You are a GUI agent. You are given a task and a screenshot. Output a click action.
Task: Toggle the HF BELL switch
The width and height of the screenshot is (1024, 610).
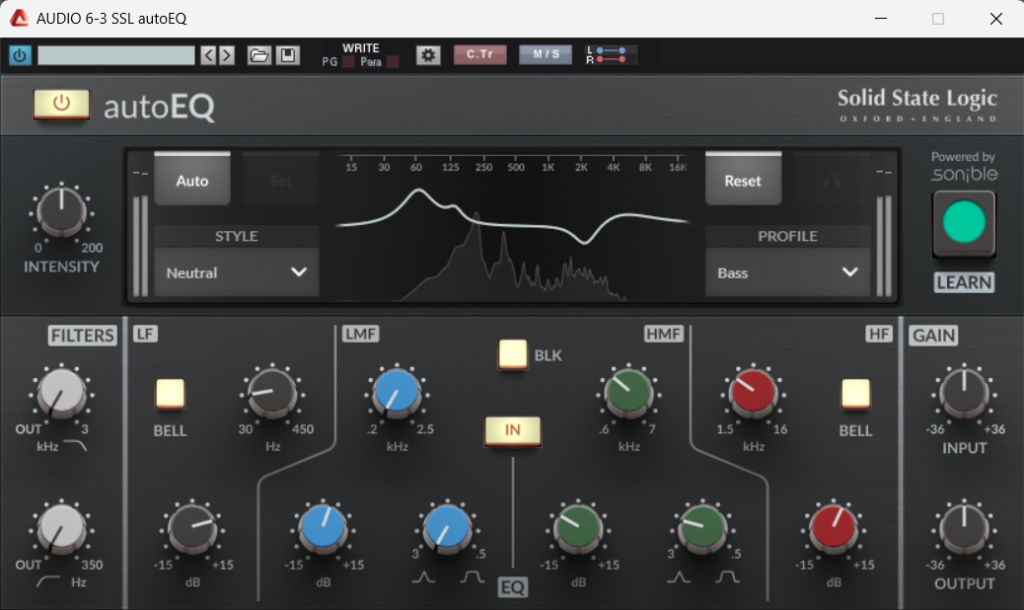855,394
